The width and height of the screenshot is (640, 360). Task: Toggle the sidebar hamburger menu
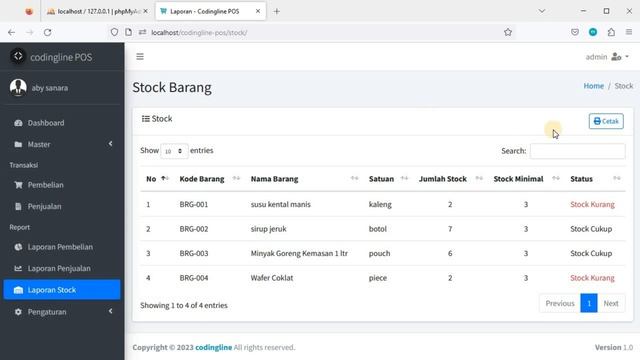click(x=140, y=57)
